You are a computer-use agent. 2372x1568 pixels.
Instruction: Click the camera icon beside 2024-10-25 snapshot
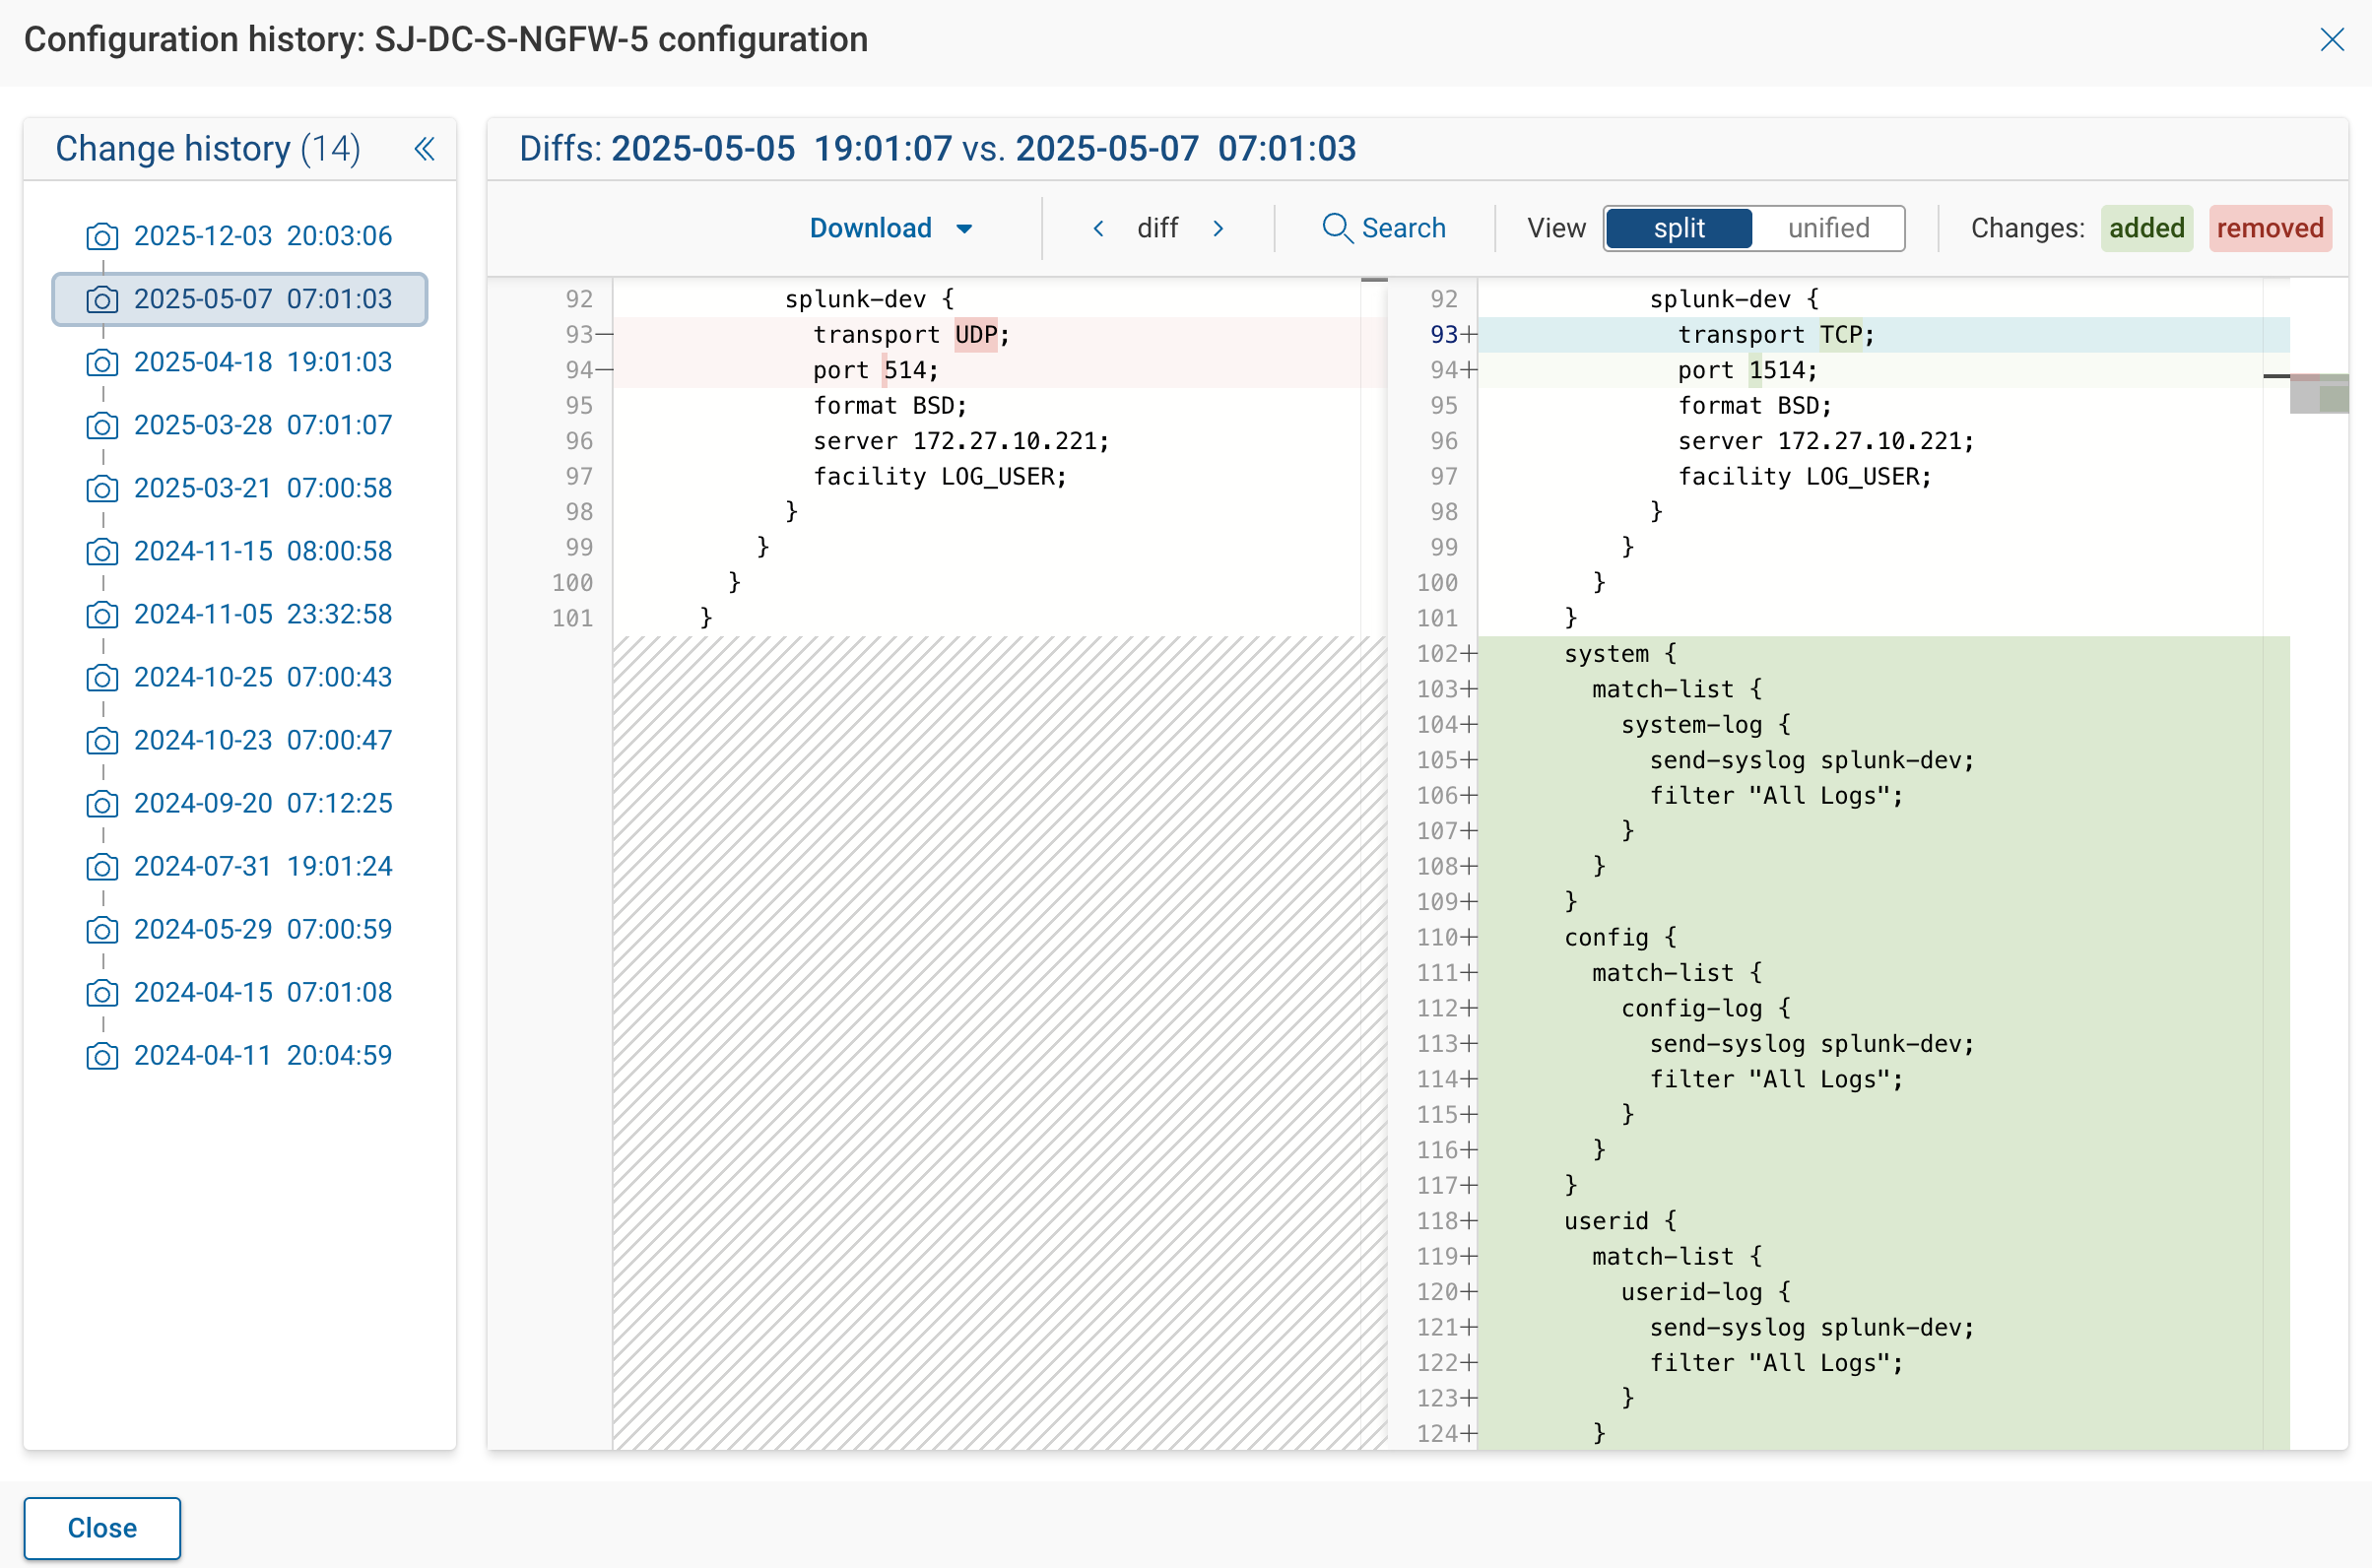(x=102, y=678)
